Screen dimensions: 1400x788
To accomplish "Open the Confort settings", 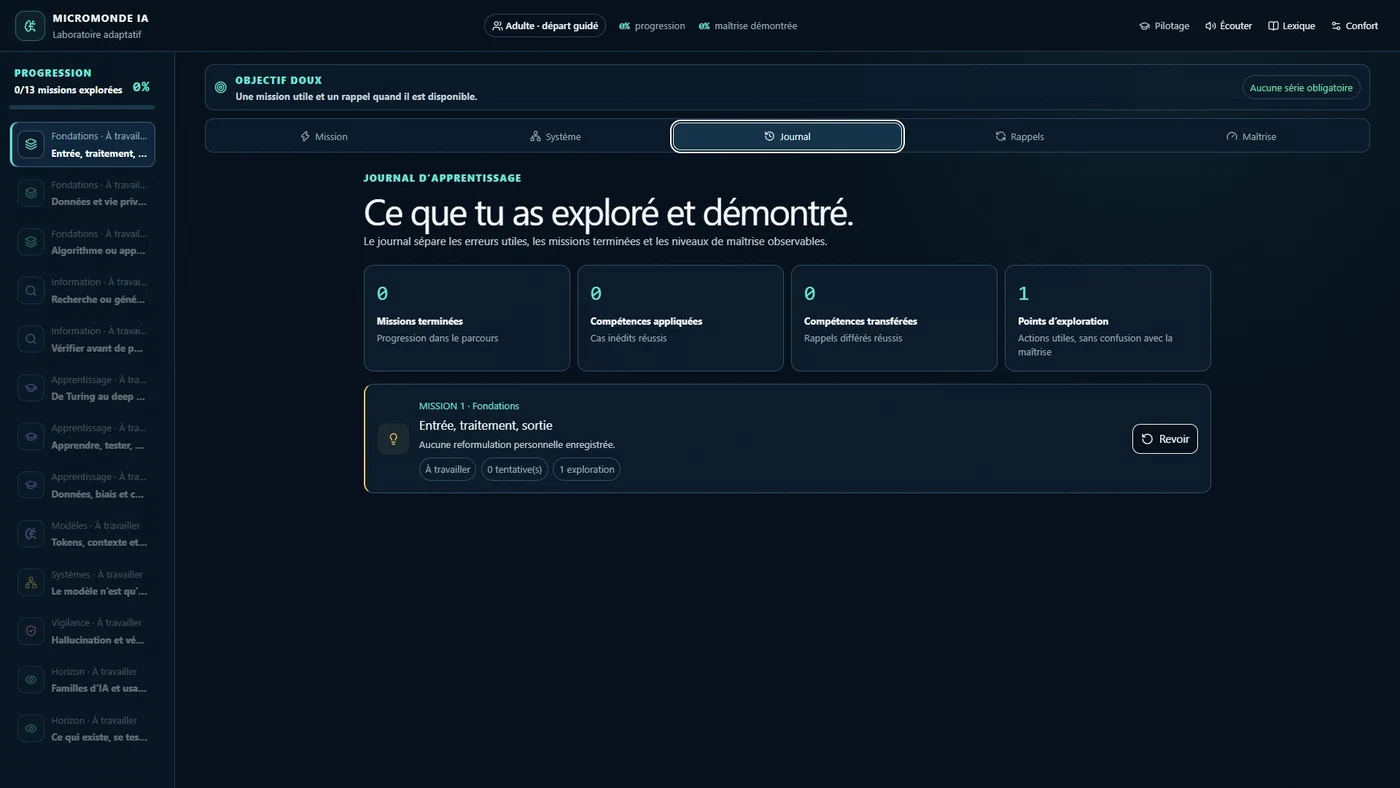I will (x=1354, y=26).
